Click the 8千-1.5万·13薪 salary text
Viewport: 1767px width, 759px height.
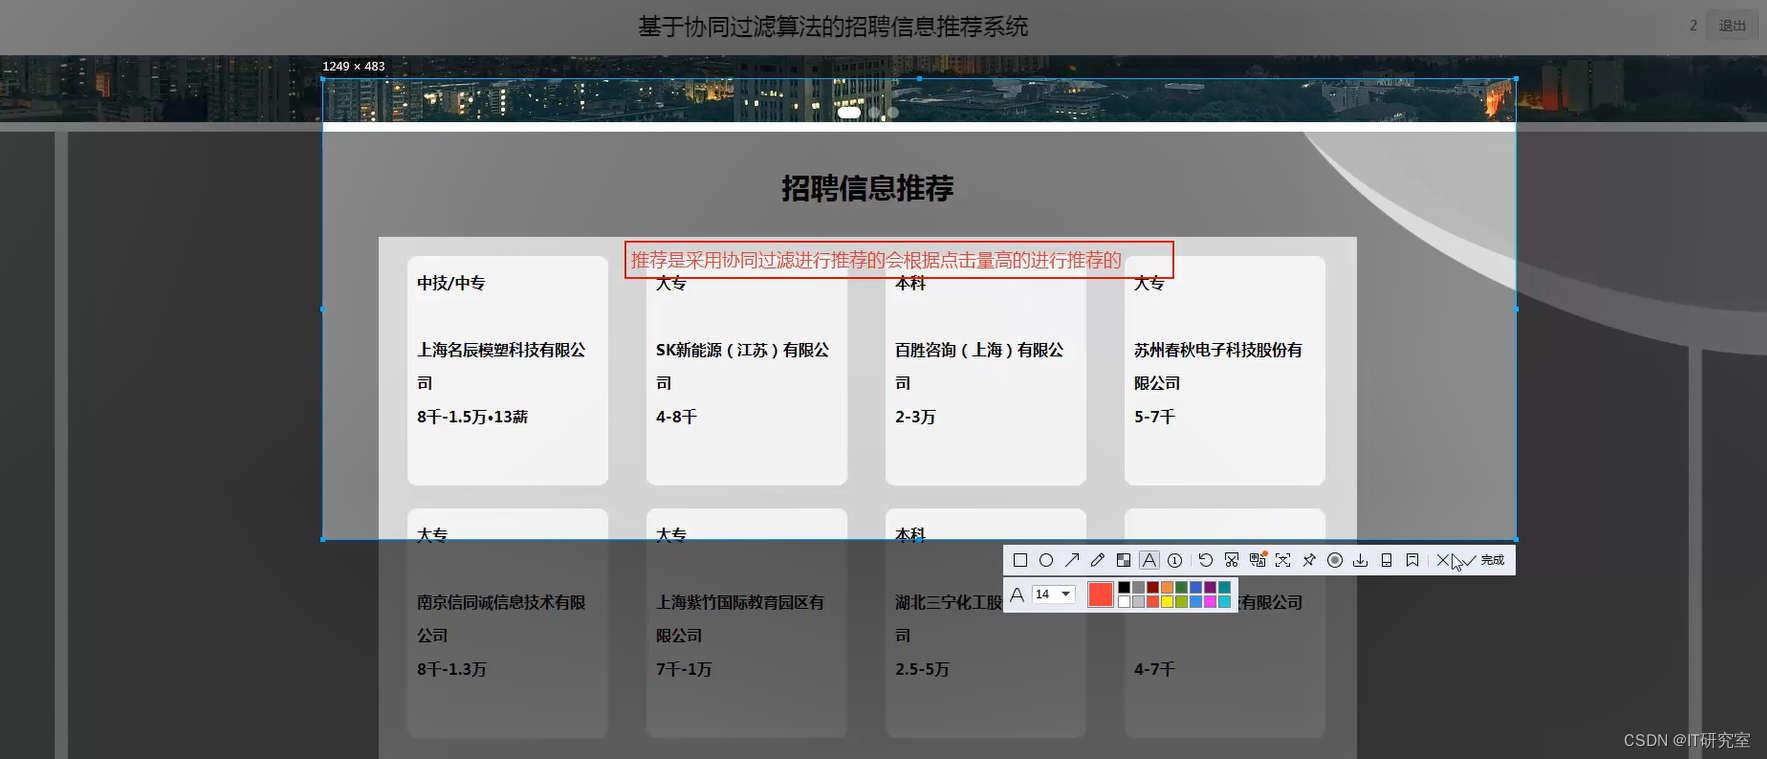(x=472, y=417)
